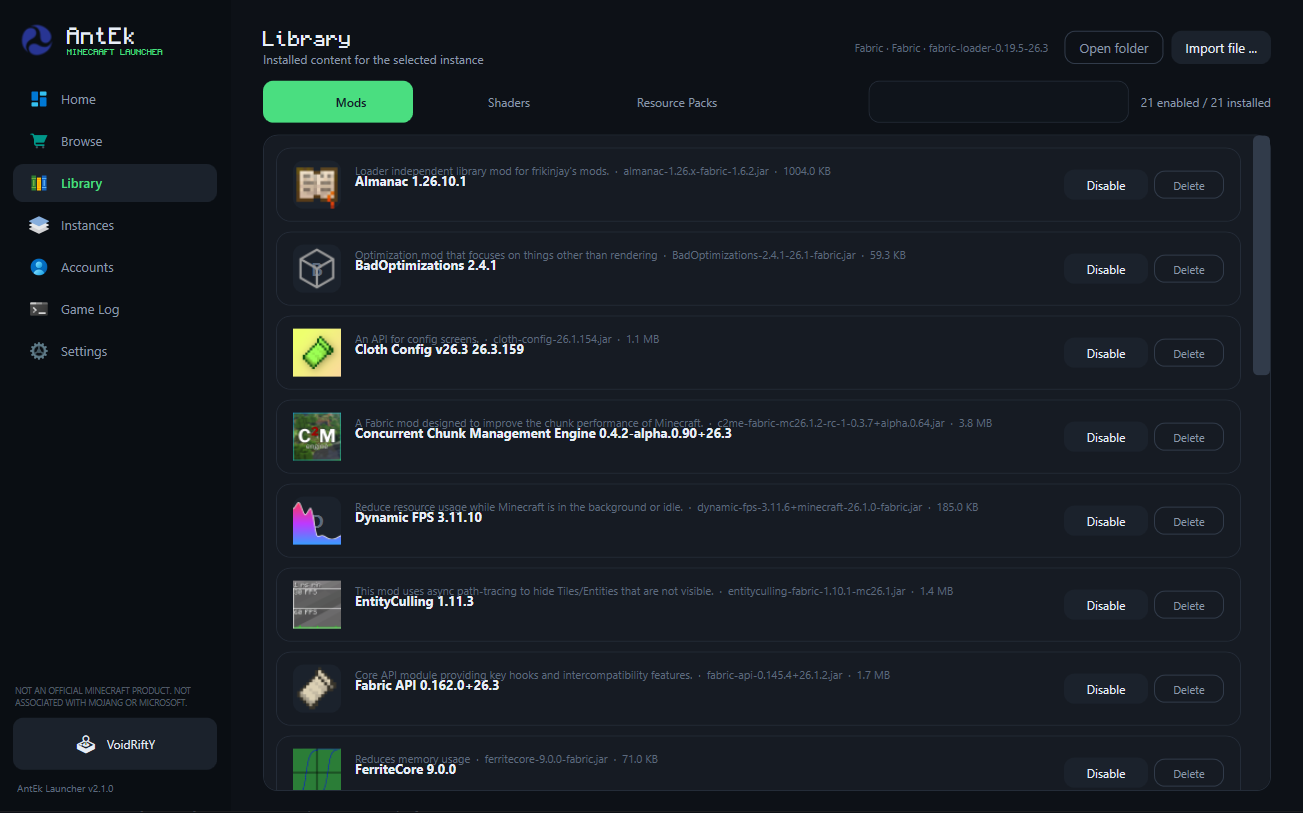Disable the EntityCulling mod

pos(1106,605)
